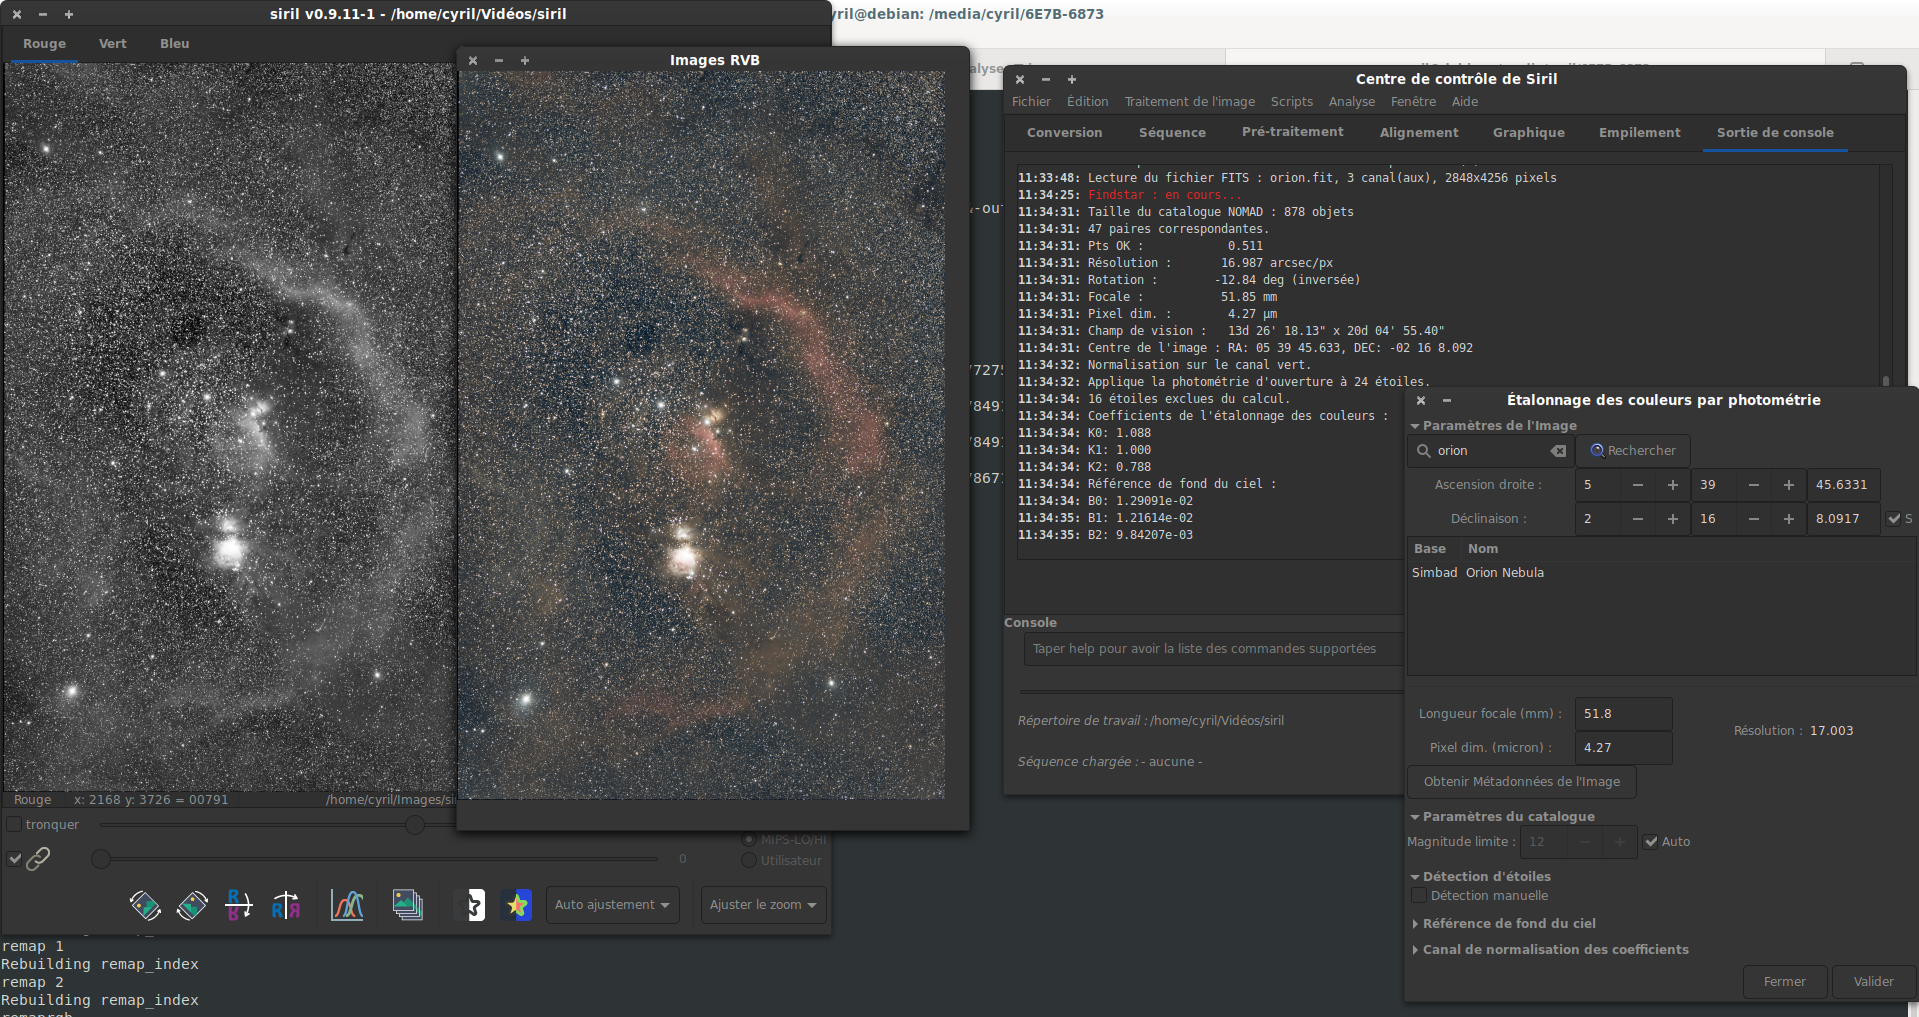This screenshot has height=1017, width=1919.
Task: Click the Images RVB color preview image
Action: pyautogui.click(x=702, y=435)
